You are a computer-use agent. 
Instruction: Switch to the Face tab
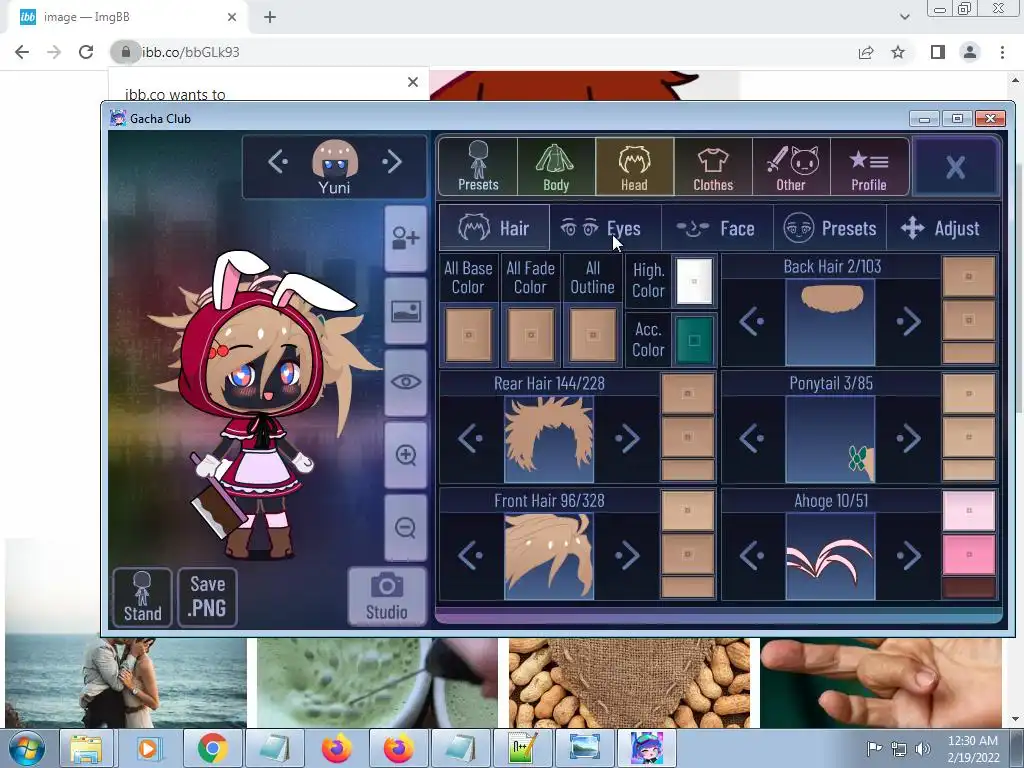[x=717, y=228]
